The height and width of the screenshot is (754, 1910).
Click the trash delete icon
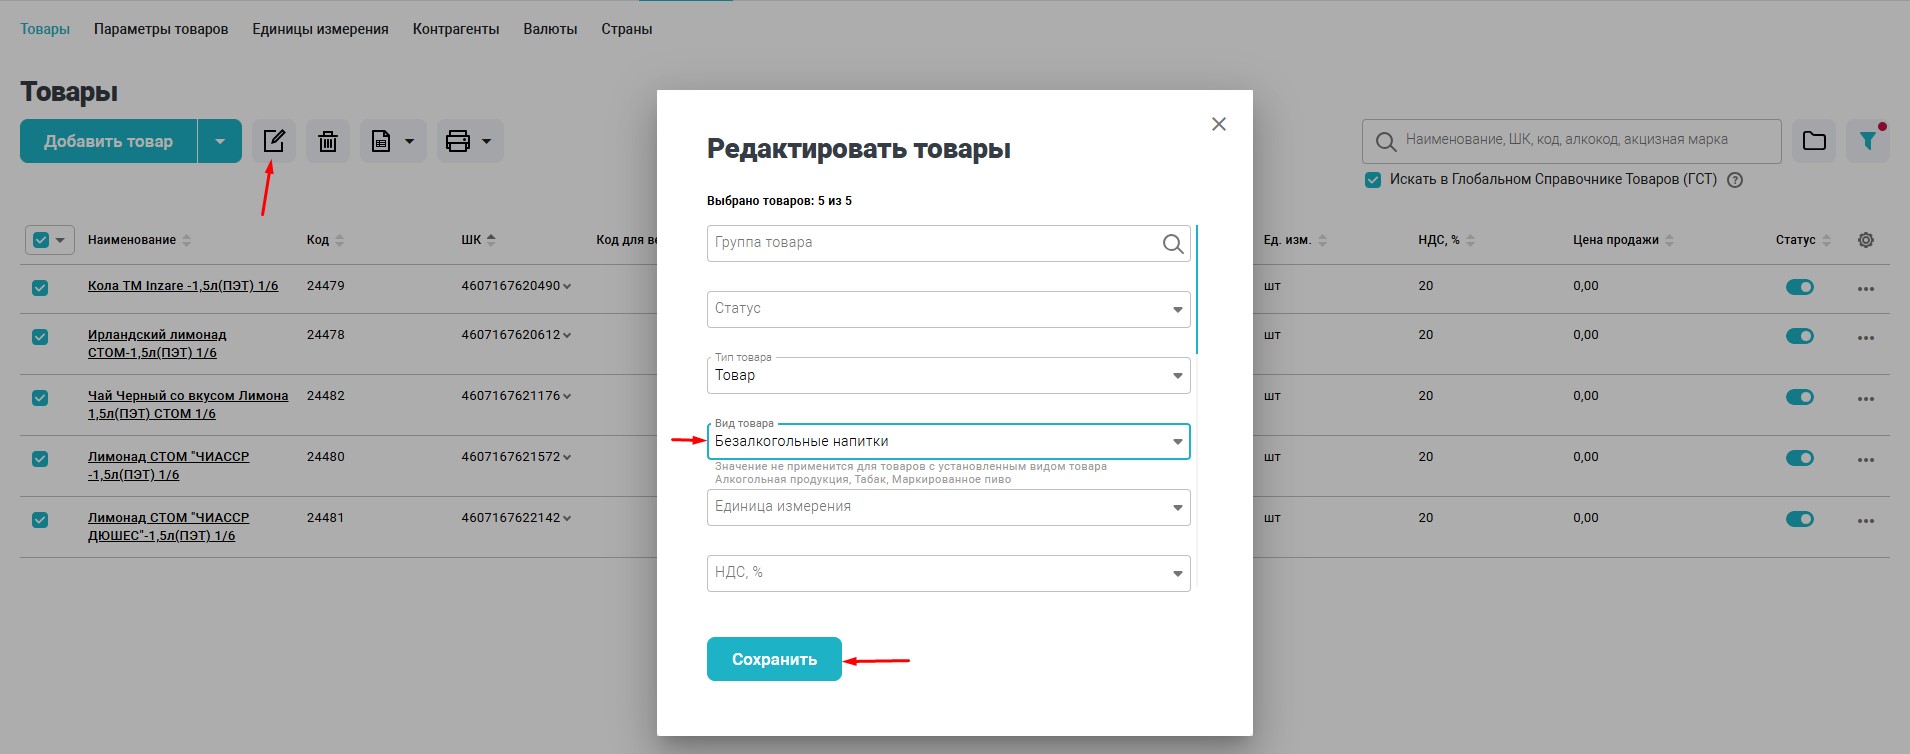tap(328, 141)
